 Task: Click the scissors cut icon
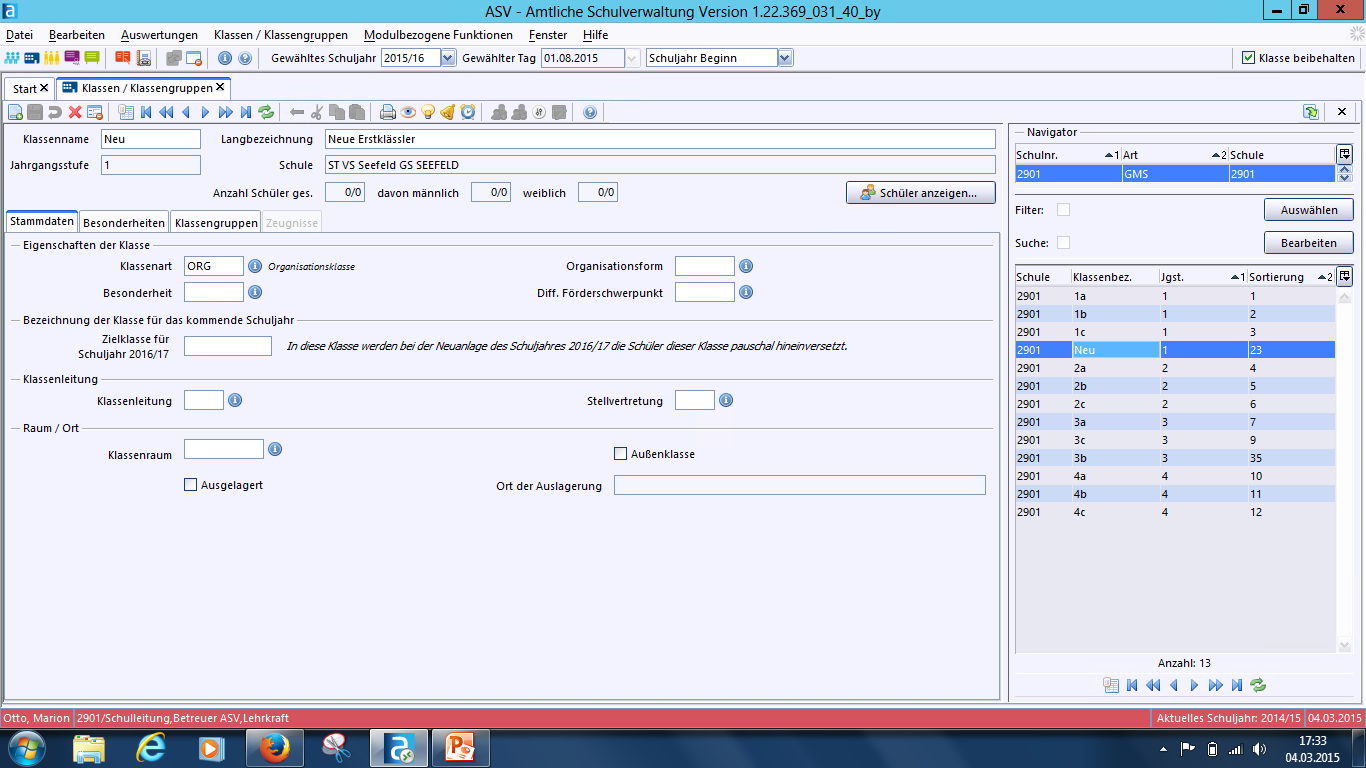click(x=317, y=112)
